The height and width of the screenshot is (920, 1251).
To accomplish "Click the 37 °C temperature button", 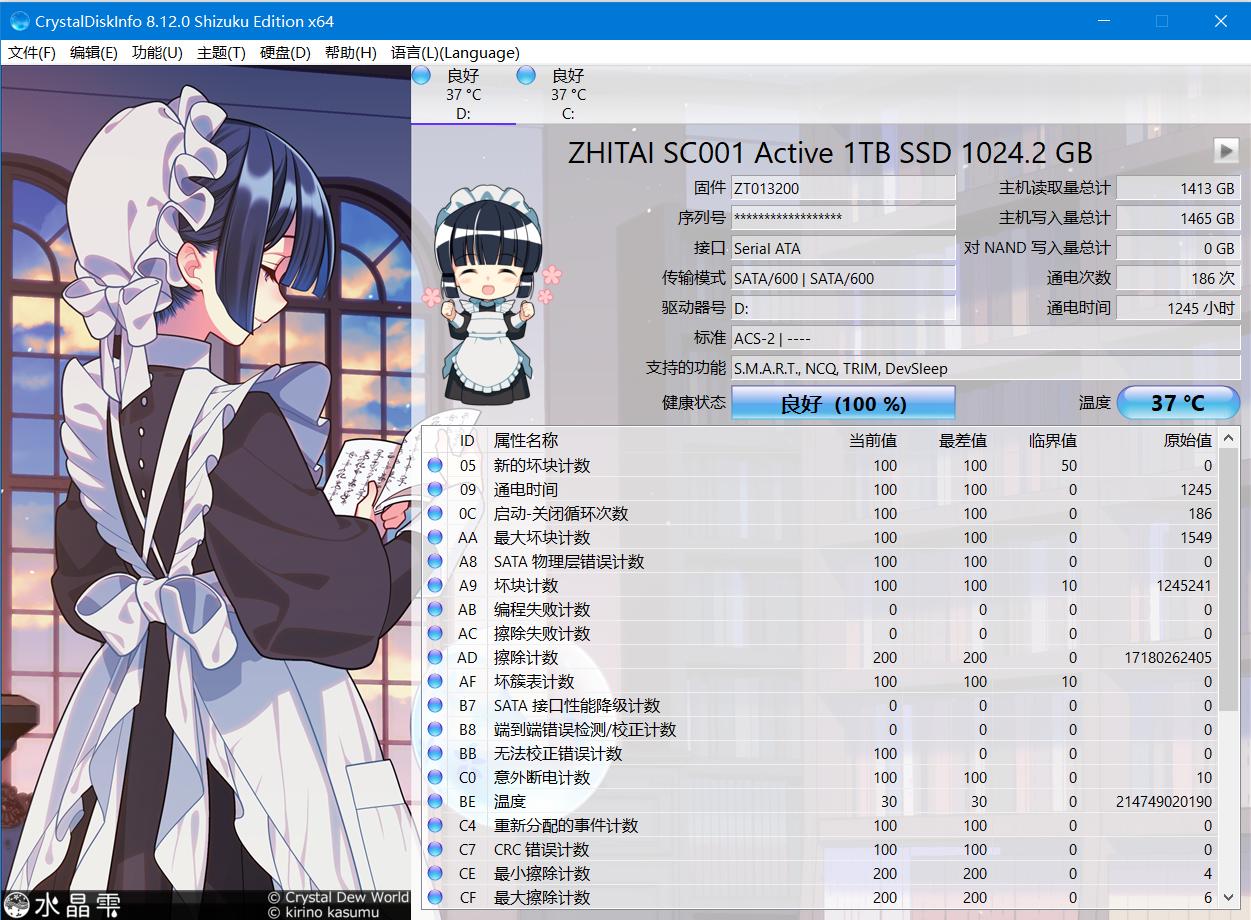I will pos(1178,402).
